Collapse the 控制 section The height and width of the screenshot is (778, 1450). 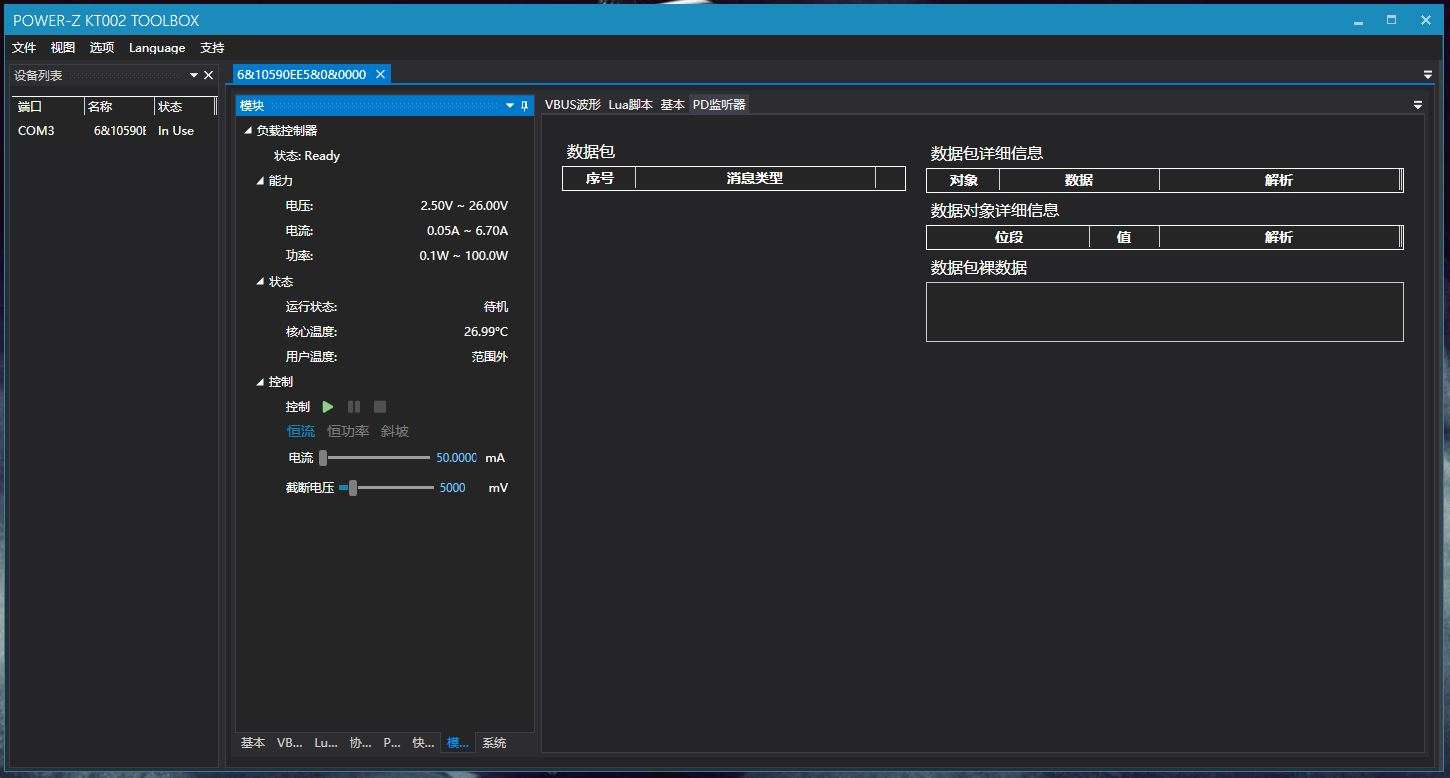pyautogui.click(x=261, y=382)
